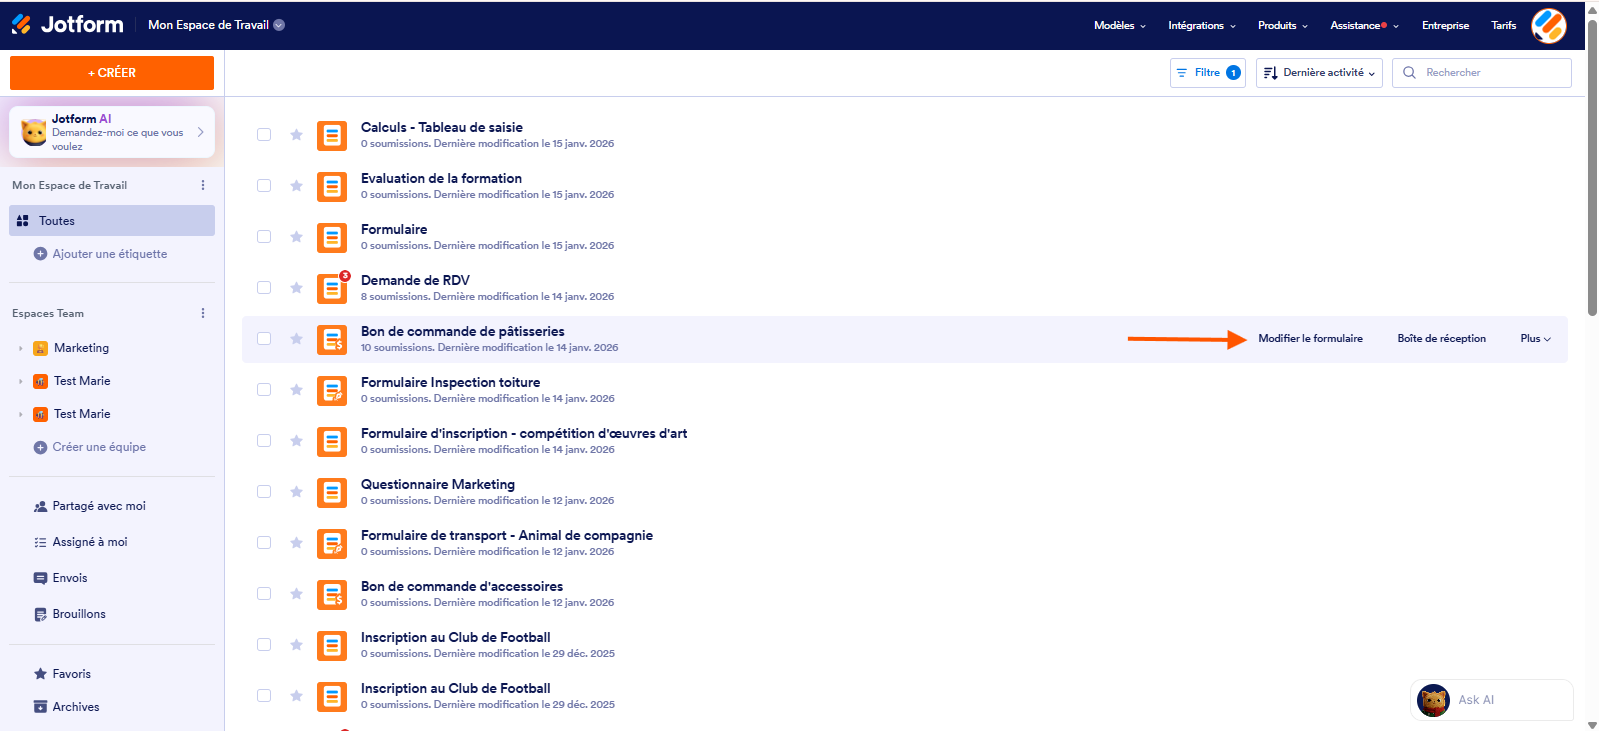Open the Formulaire d'inscription - compétition d'œuvres d'art form
Image resolution: width=1599 pixels, height=731 pixels.
pyautogui.click(x=524, y=433)
